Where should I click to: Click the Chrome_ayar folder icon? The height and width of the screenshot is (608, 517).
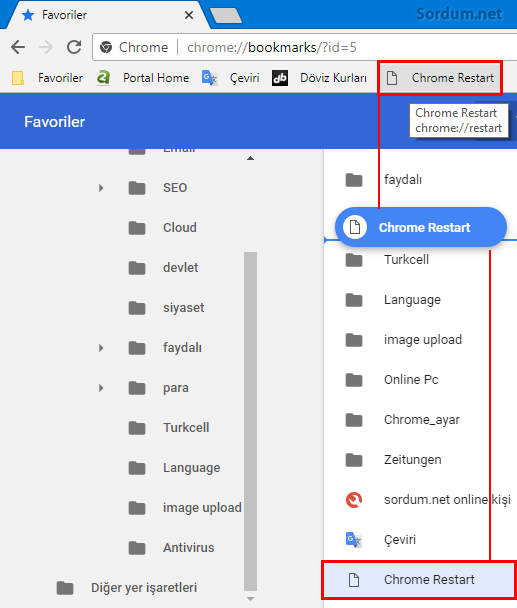[x=354, y=420]
